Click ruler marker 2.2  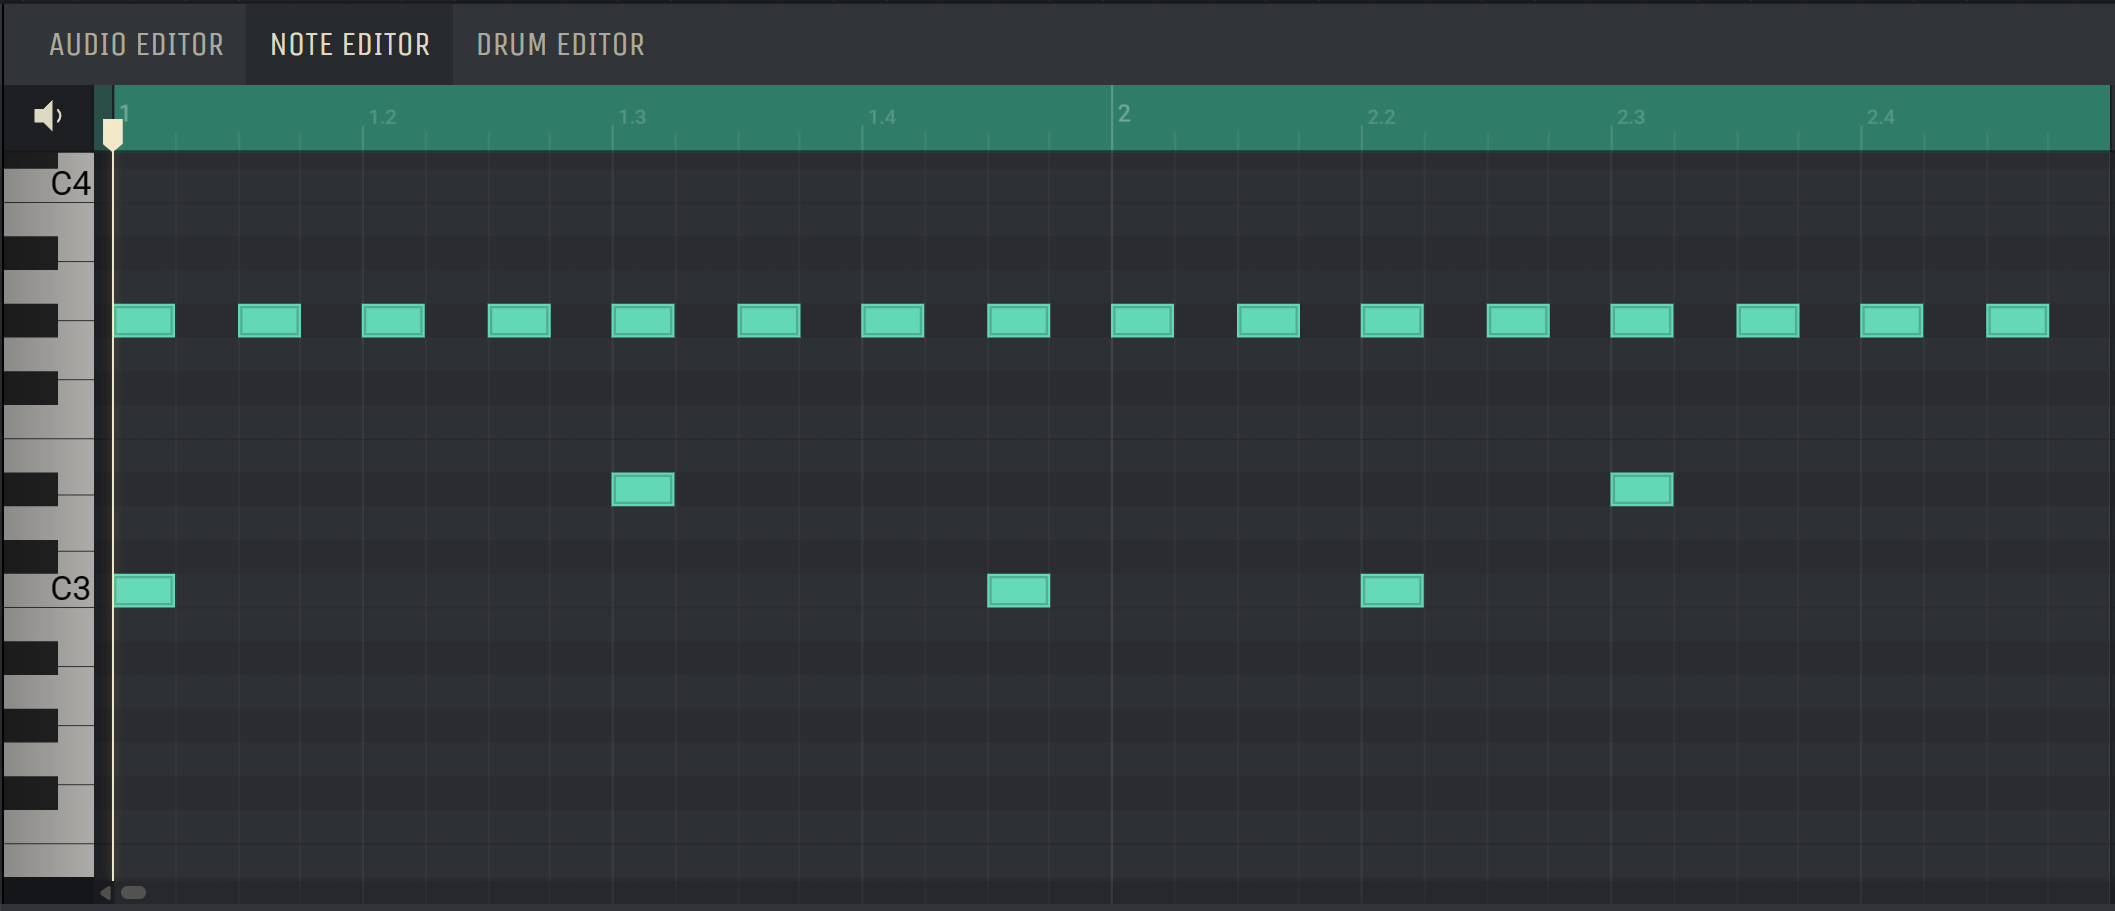(x=1381, y=117)
